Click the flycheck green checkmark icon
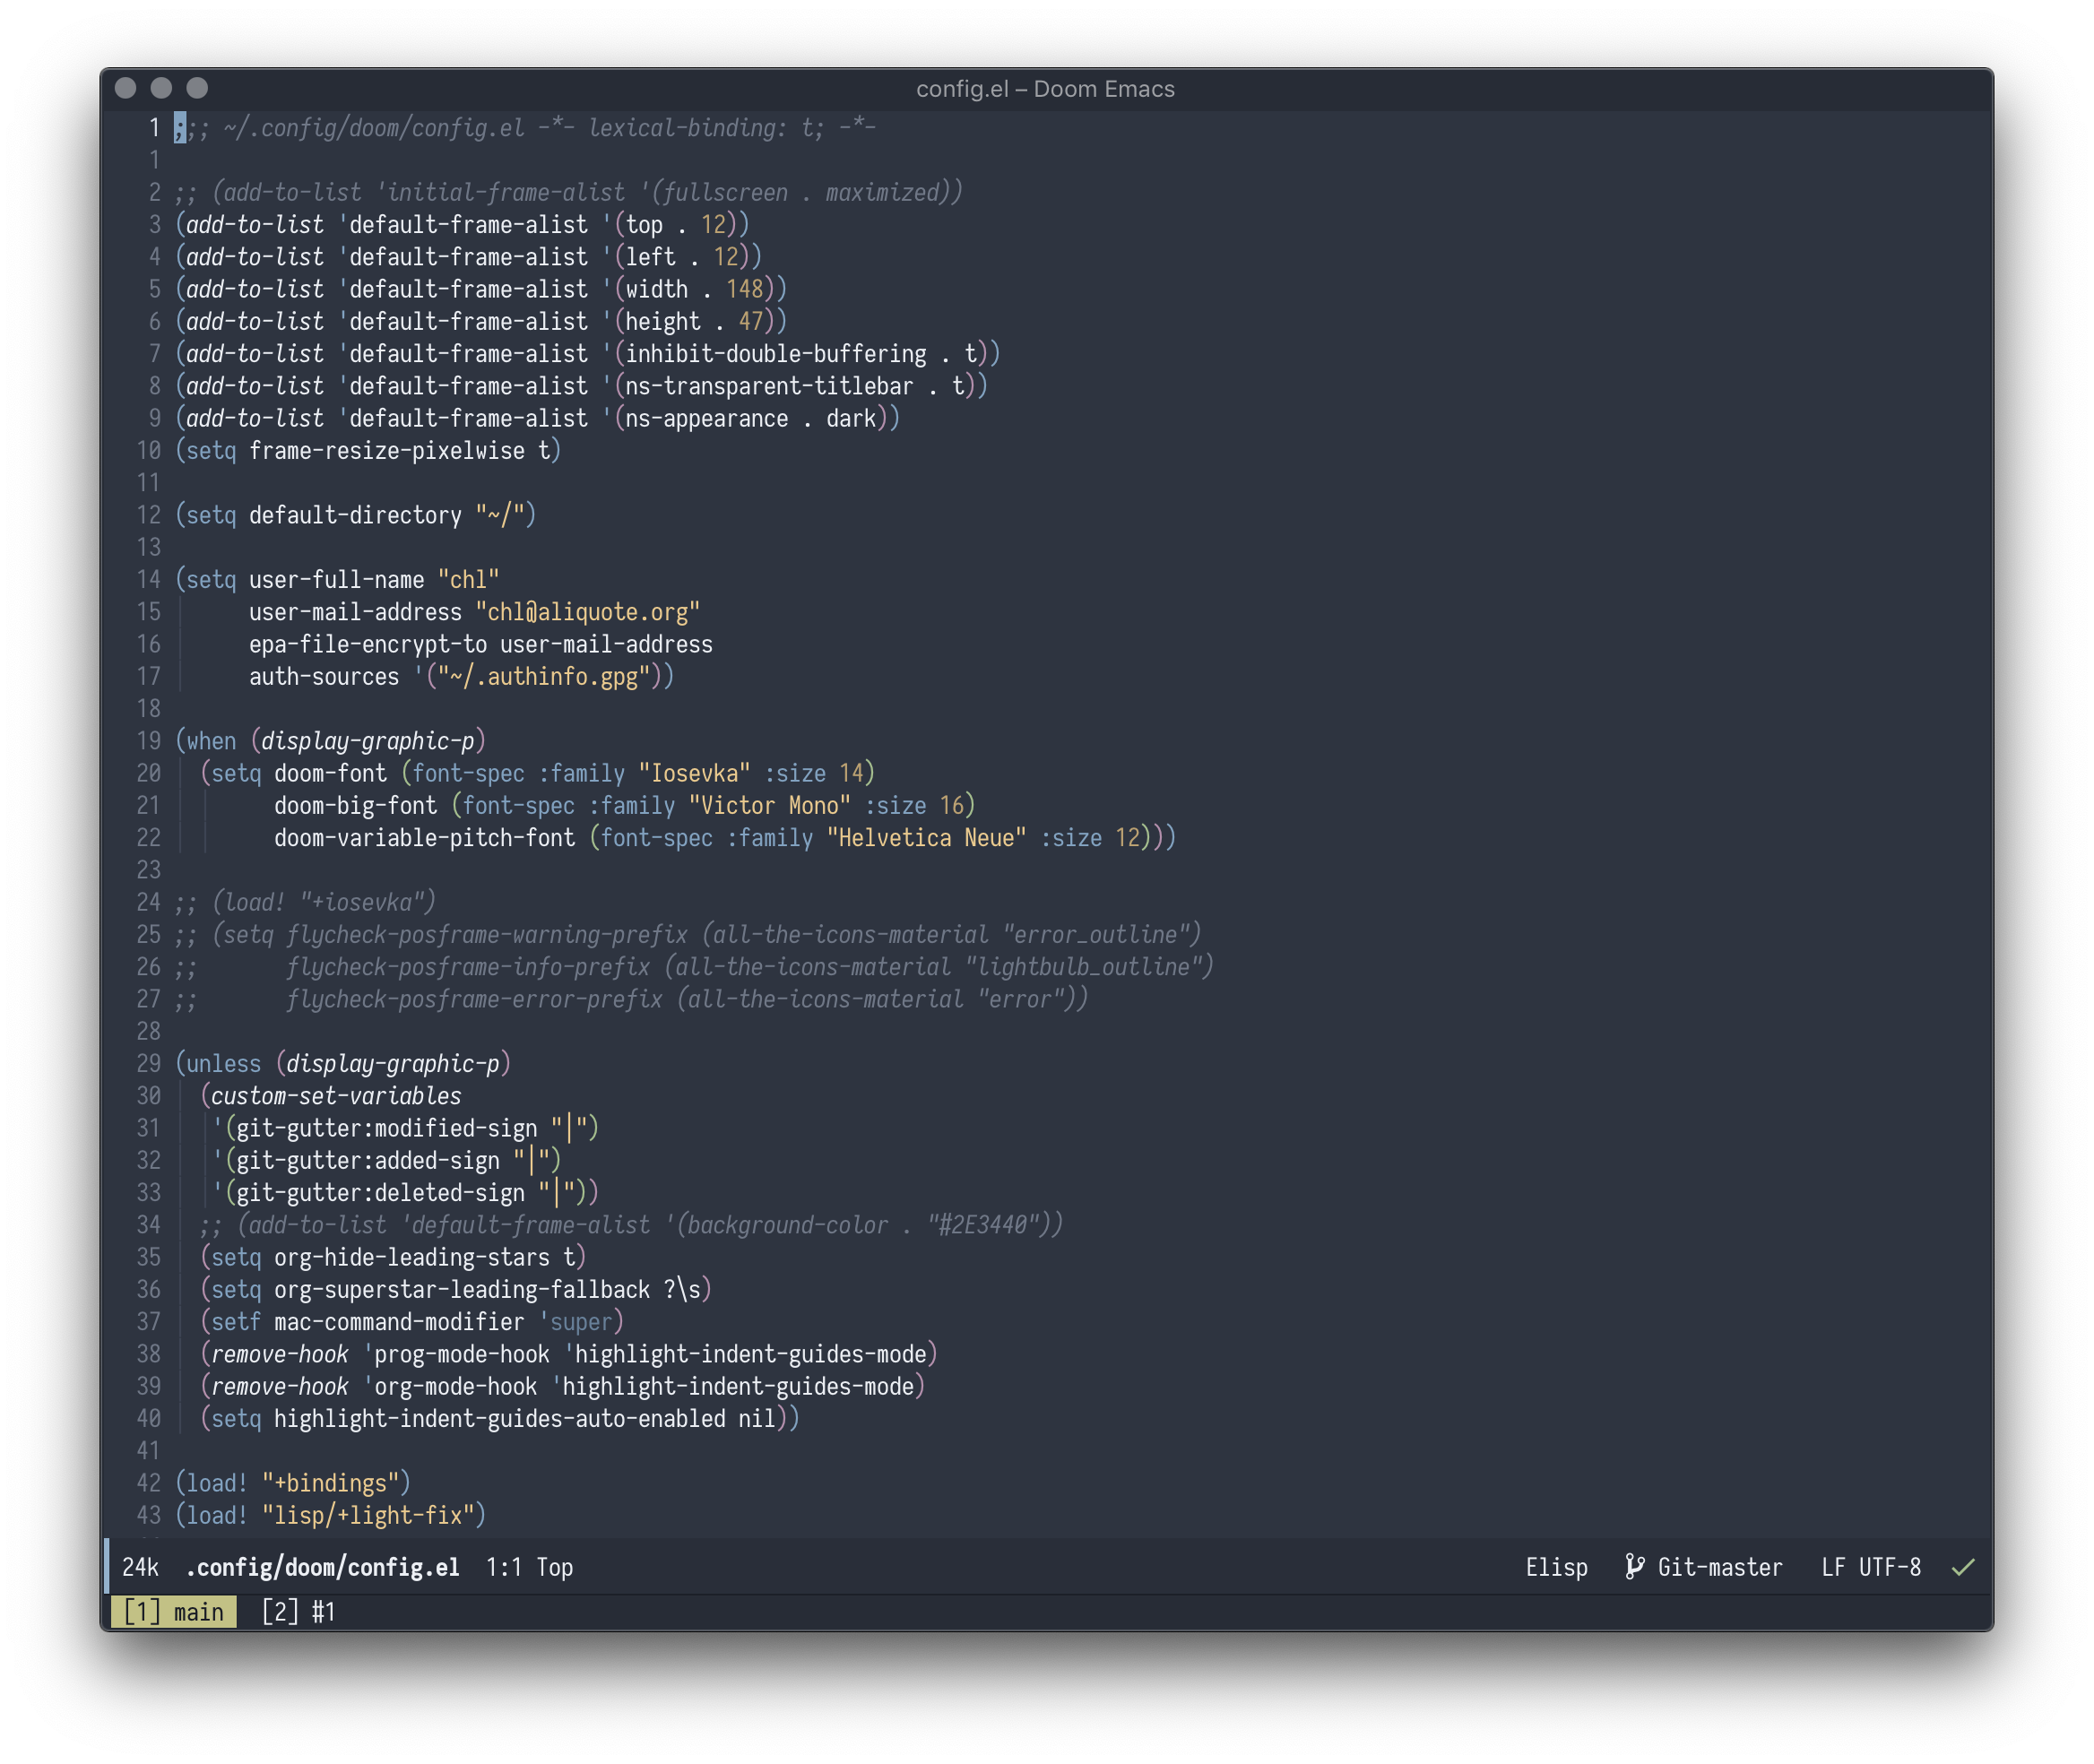This screenshot has width=2094, height=1764. 1963,1567
